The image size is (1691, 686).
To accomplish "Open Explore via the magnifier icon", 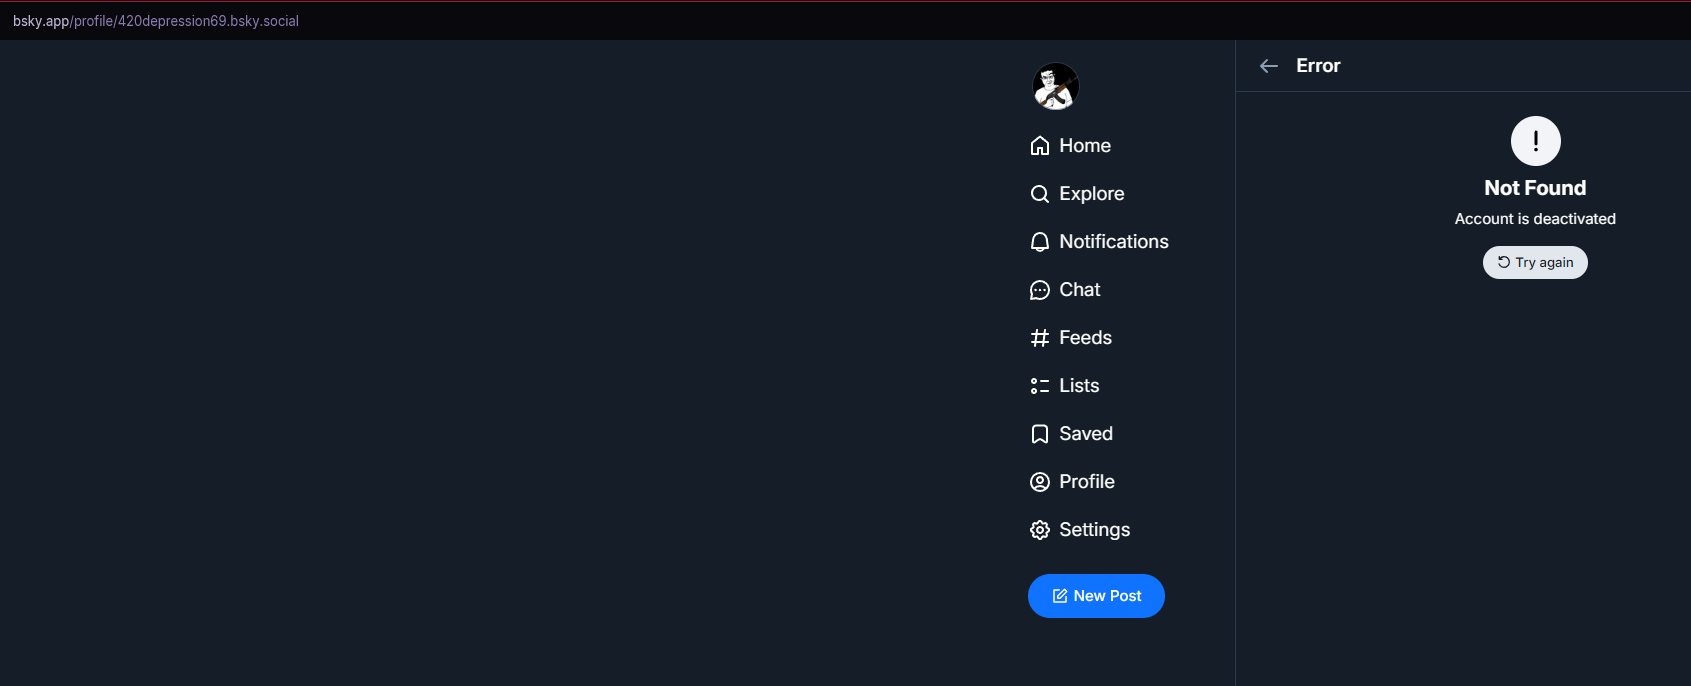I will click(x=1040, y=194).
